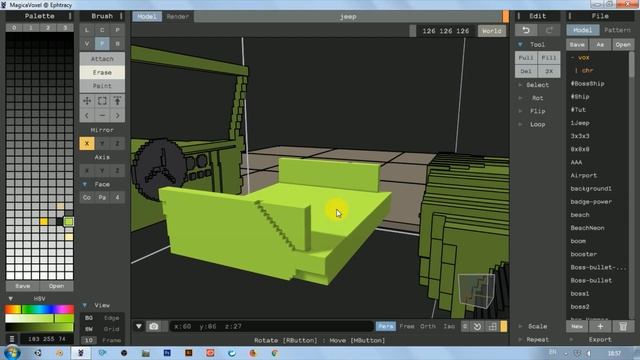The height and width of the screenshot is (360, 640).
Task: Click the 126 126 126 size field
Action: [446, 31]
